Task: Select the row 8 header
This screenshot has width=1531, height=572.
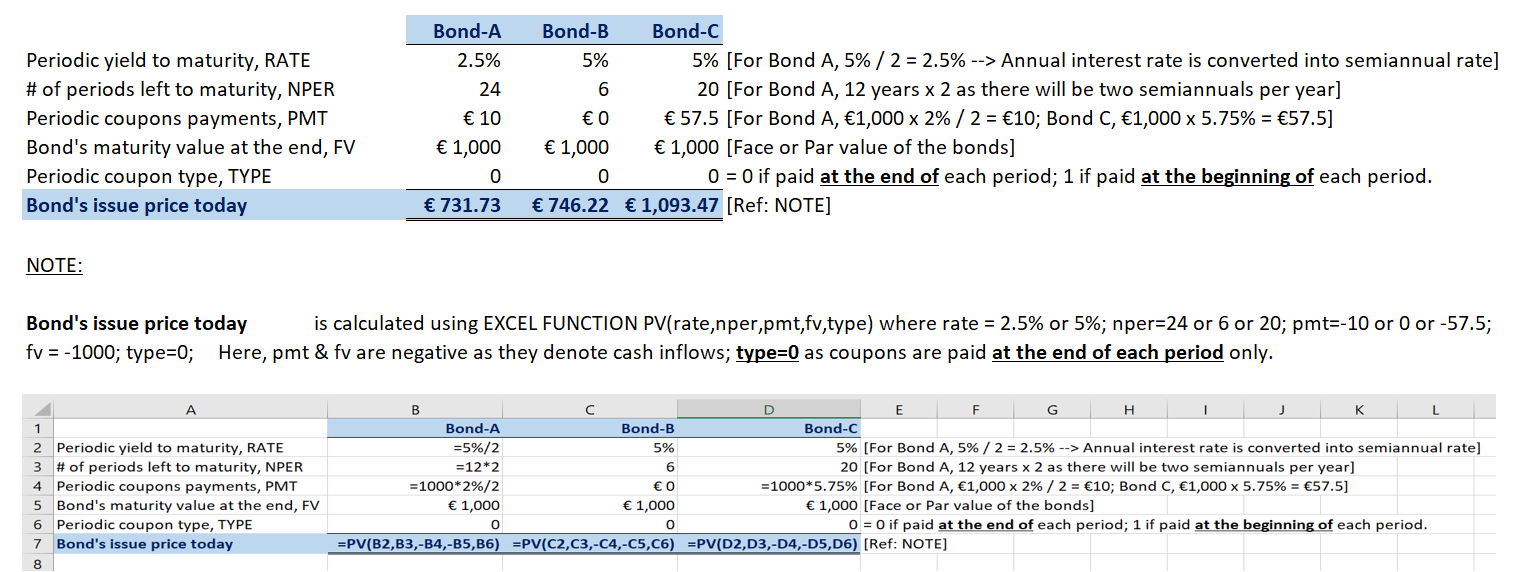Action: pos(38,563)
